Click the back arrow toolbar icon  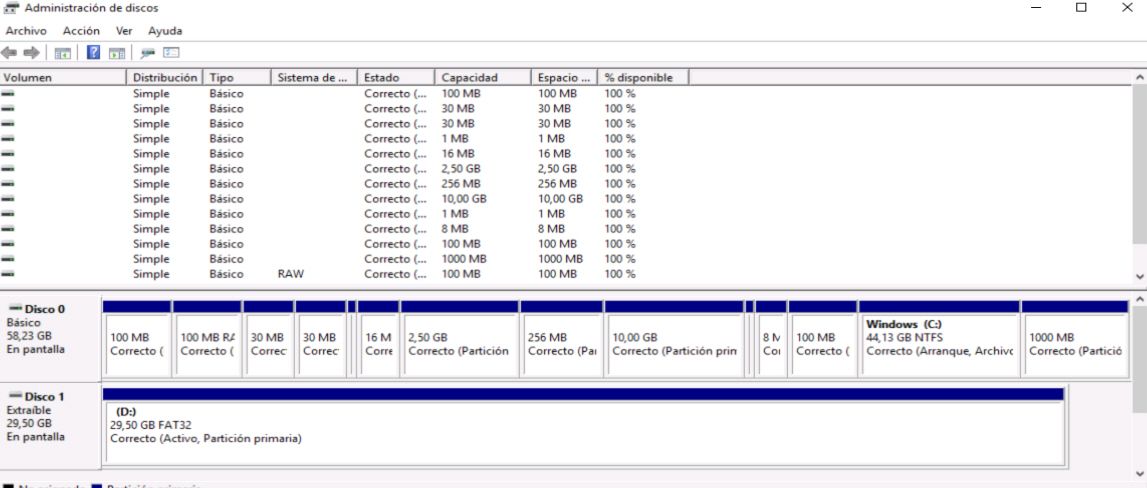[10, 52]
